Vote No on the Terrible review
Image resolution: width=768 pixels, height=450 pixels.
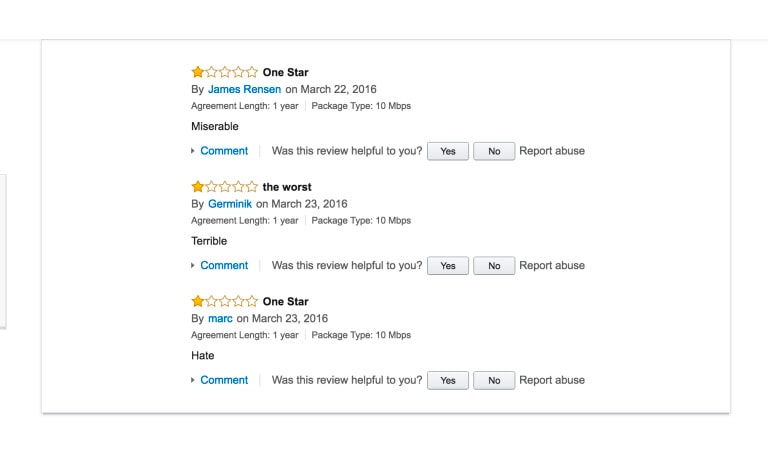point(494,266)
